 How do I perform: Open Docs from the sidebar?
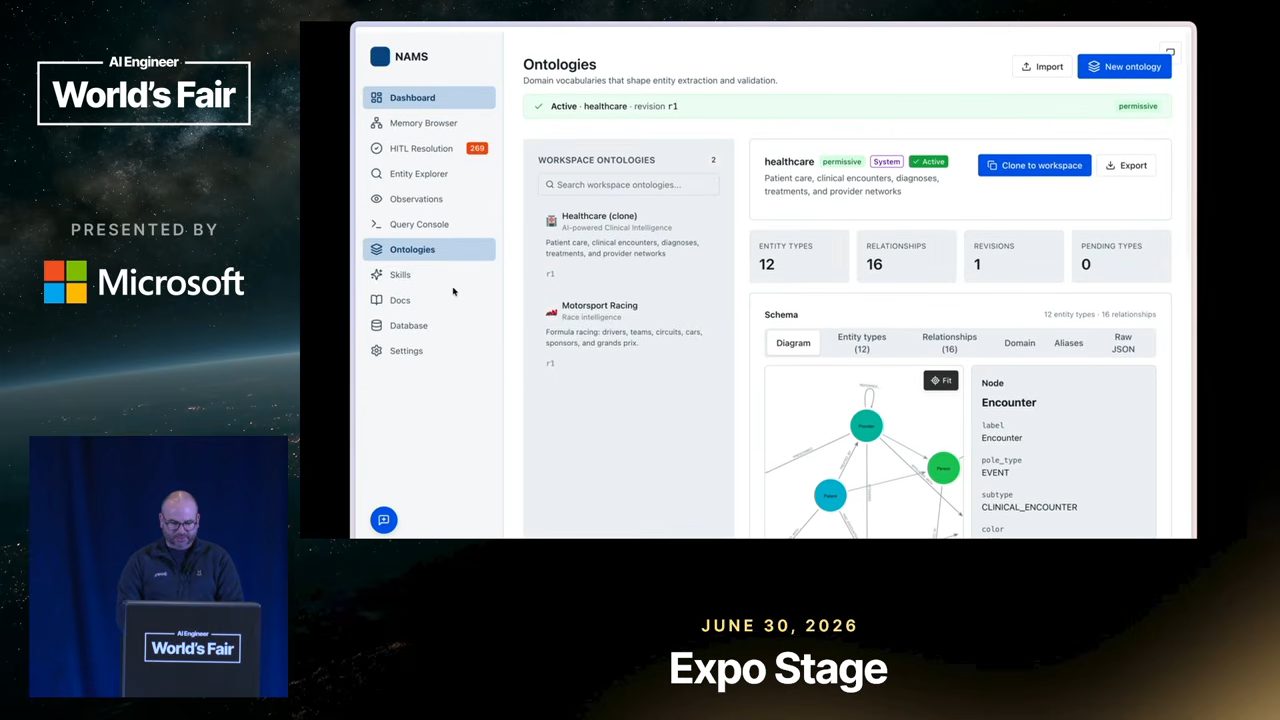tap(429, 300)
